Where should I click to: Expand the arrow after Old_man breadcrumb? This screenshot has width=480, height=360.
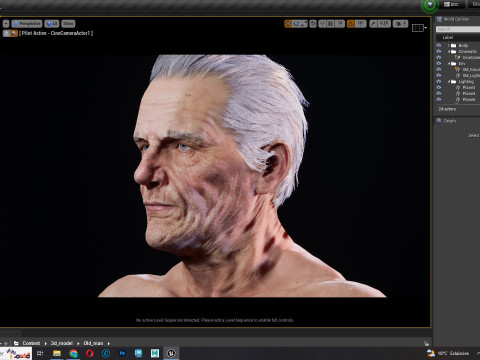(109, 343)
